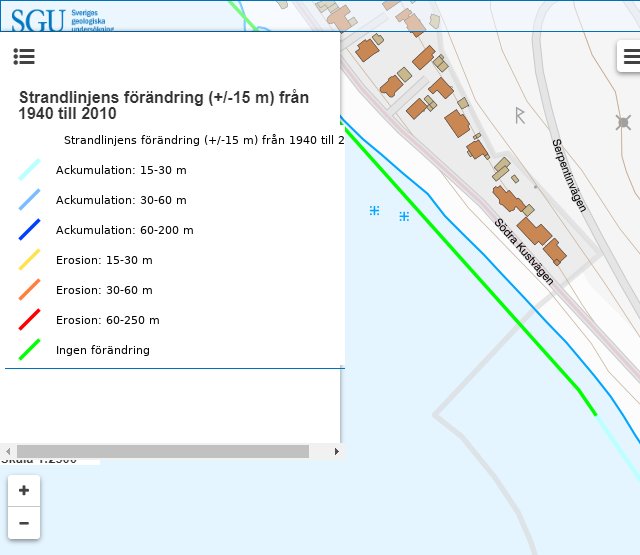Click the bold legend heading Strandlinjens förändring

pyautogui.click(x=164, y=105)
